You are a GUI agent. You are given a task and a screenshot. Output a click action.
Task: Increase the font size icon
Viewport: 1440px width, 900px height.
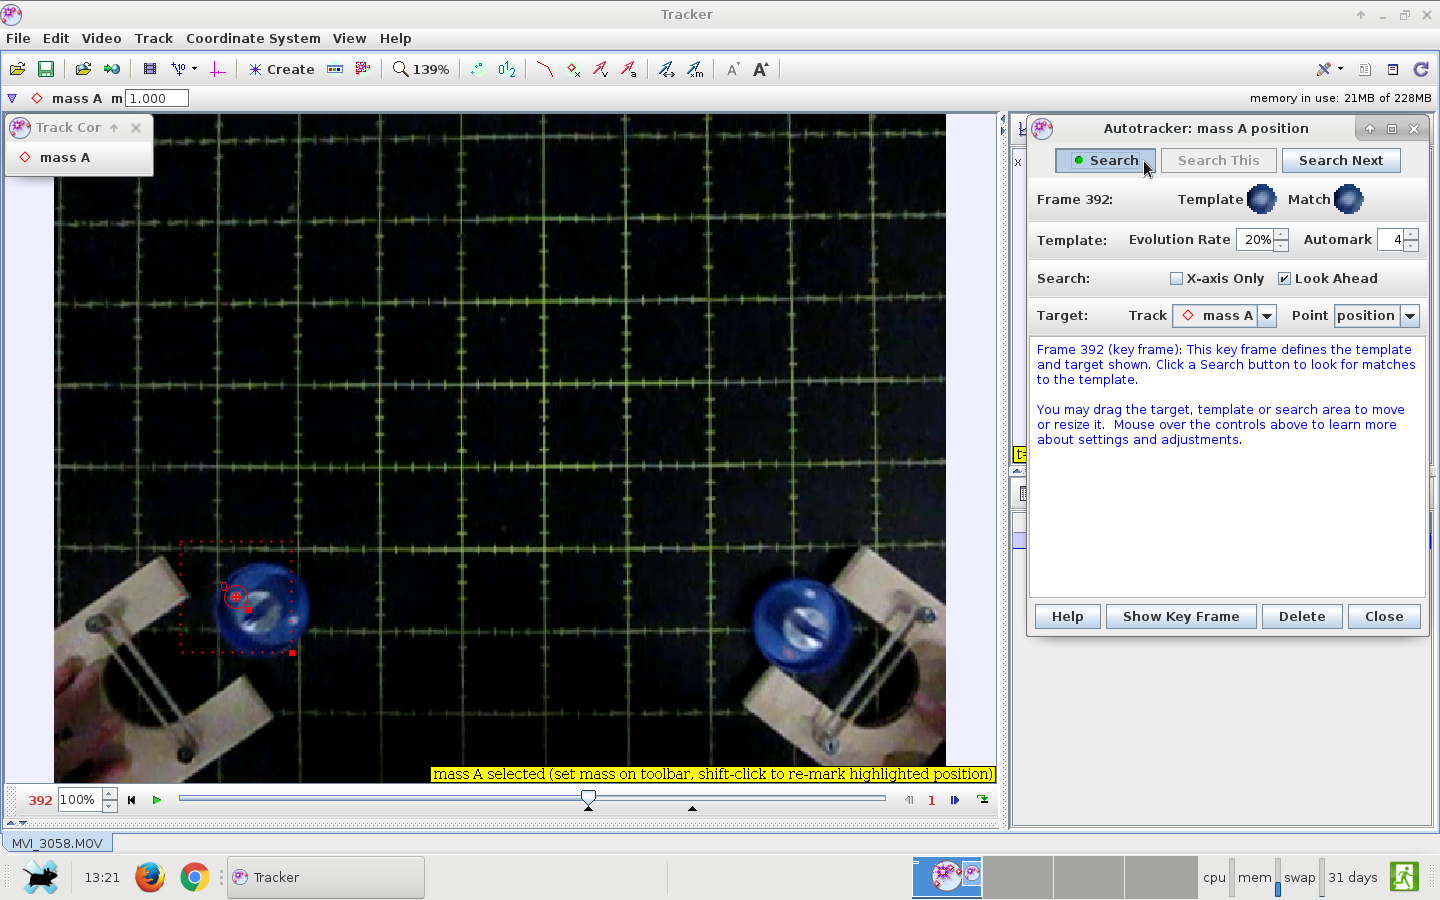[761, 69]
